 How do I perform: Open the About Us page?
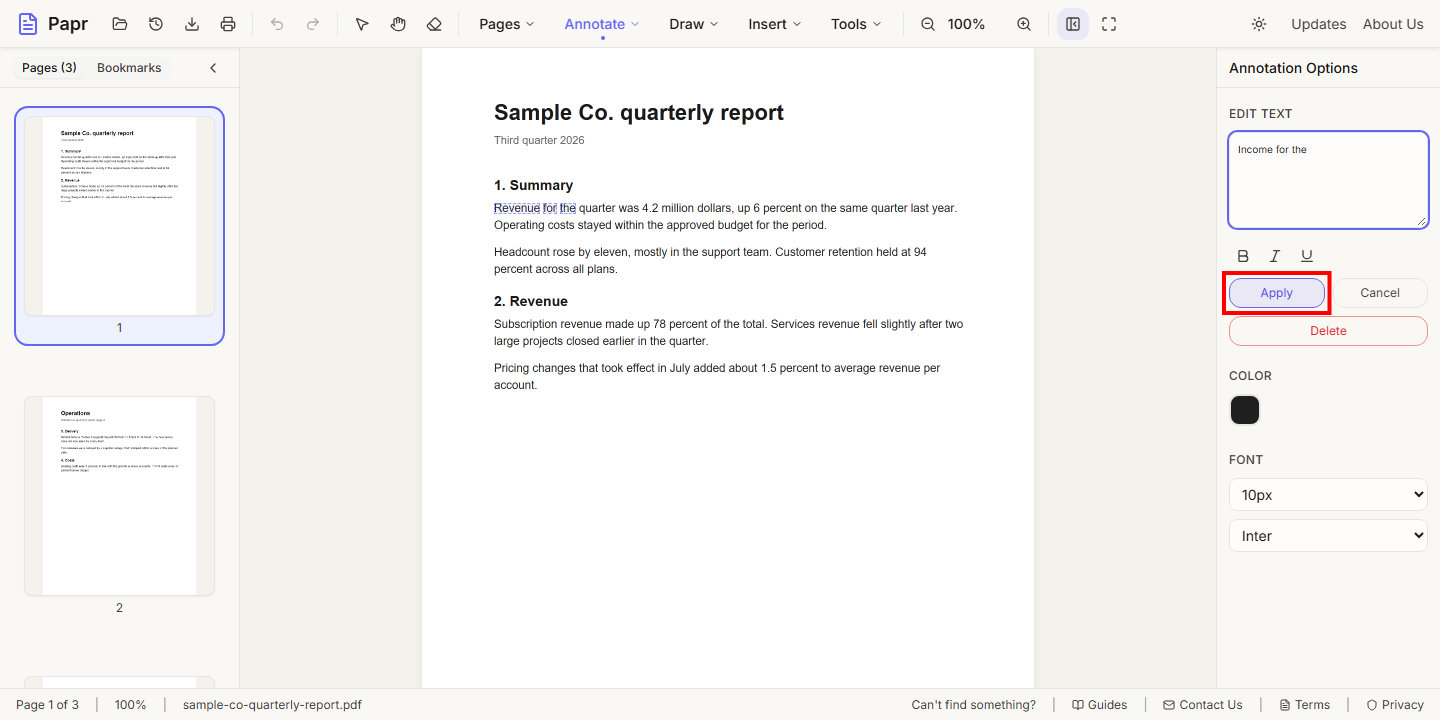[1393, 24]
